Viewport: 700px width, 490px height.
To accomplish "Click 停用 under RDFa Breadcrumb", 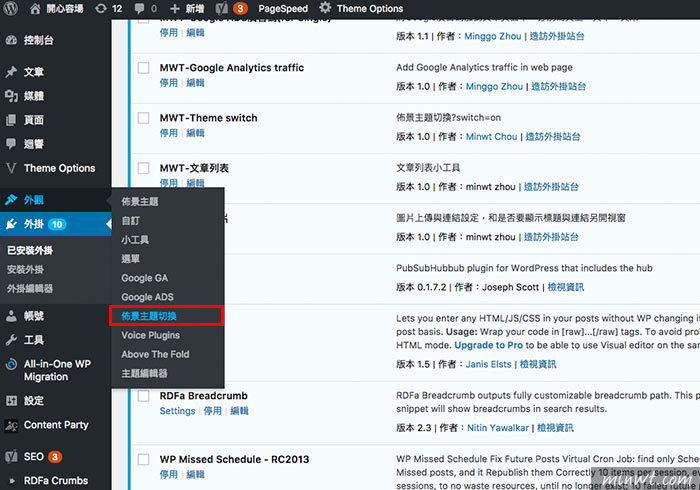I will coord(212,411).
